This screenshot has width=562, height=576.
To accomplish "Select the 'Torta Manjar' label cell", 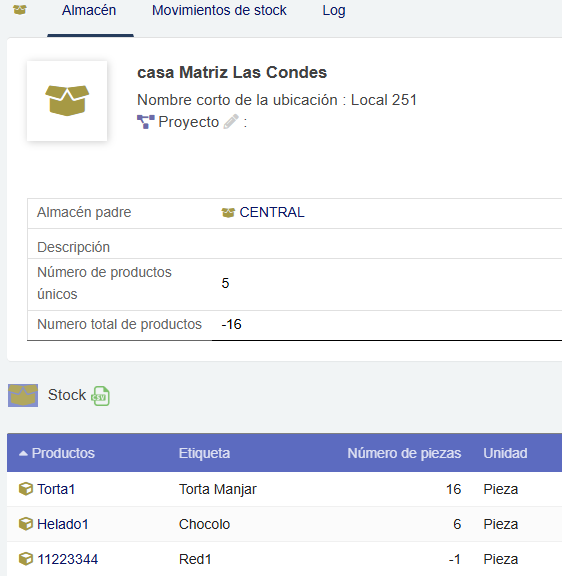I will click(x=218, y=489).
